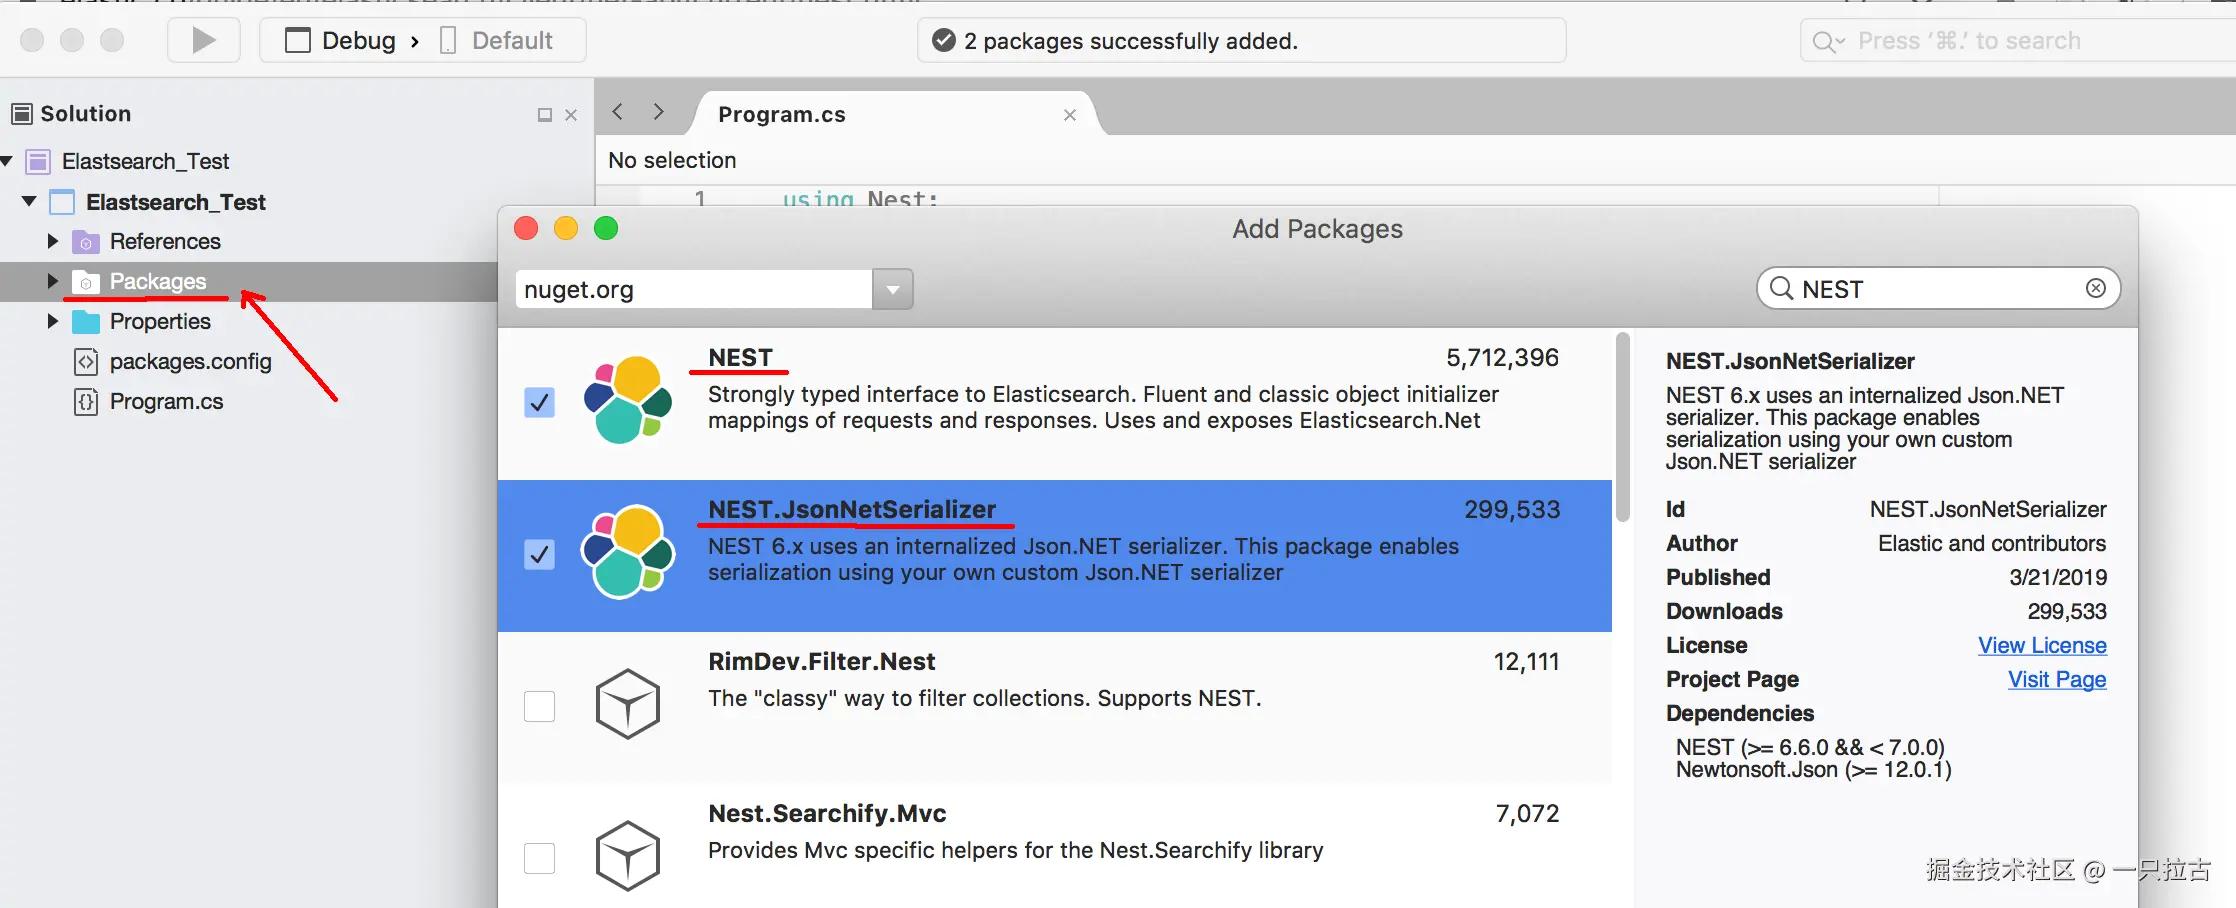The width and height of the screenshot is (2236, 908).
Task: Check the RimDev.Filter.Nest package checkbox
Action: pyautogui.click(x=540, y=706)
